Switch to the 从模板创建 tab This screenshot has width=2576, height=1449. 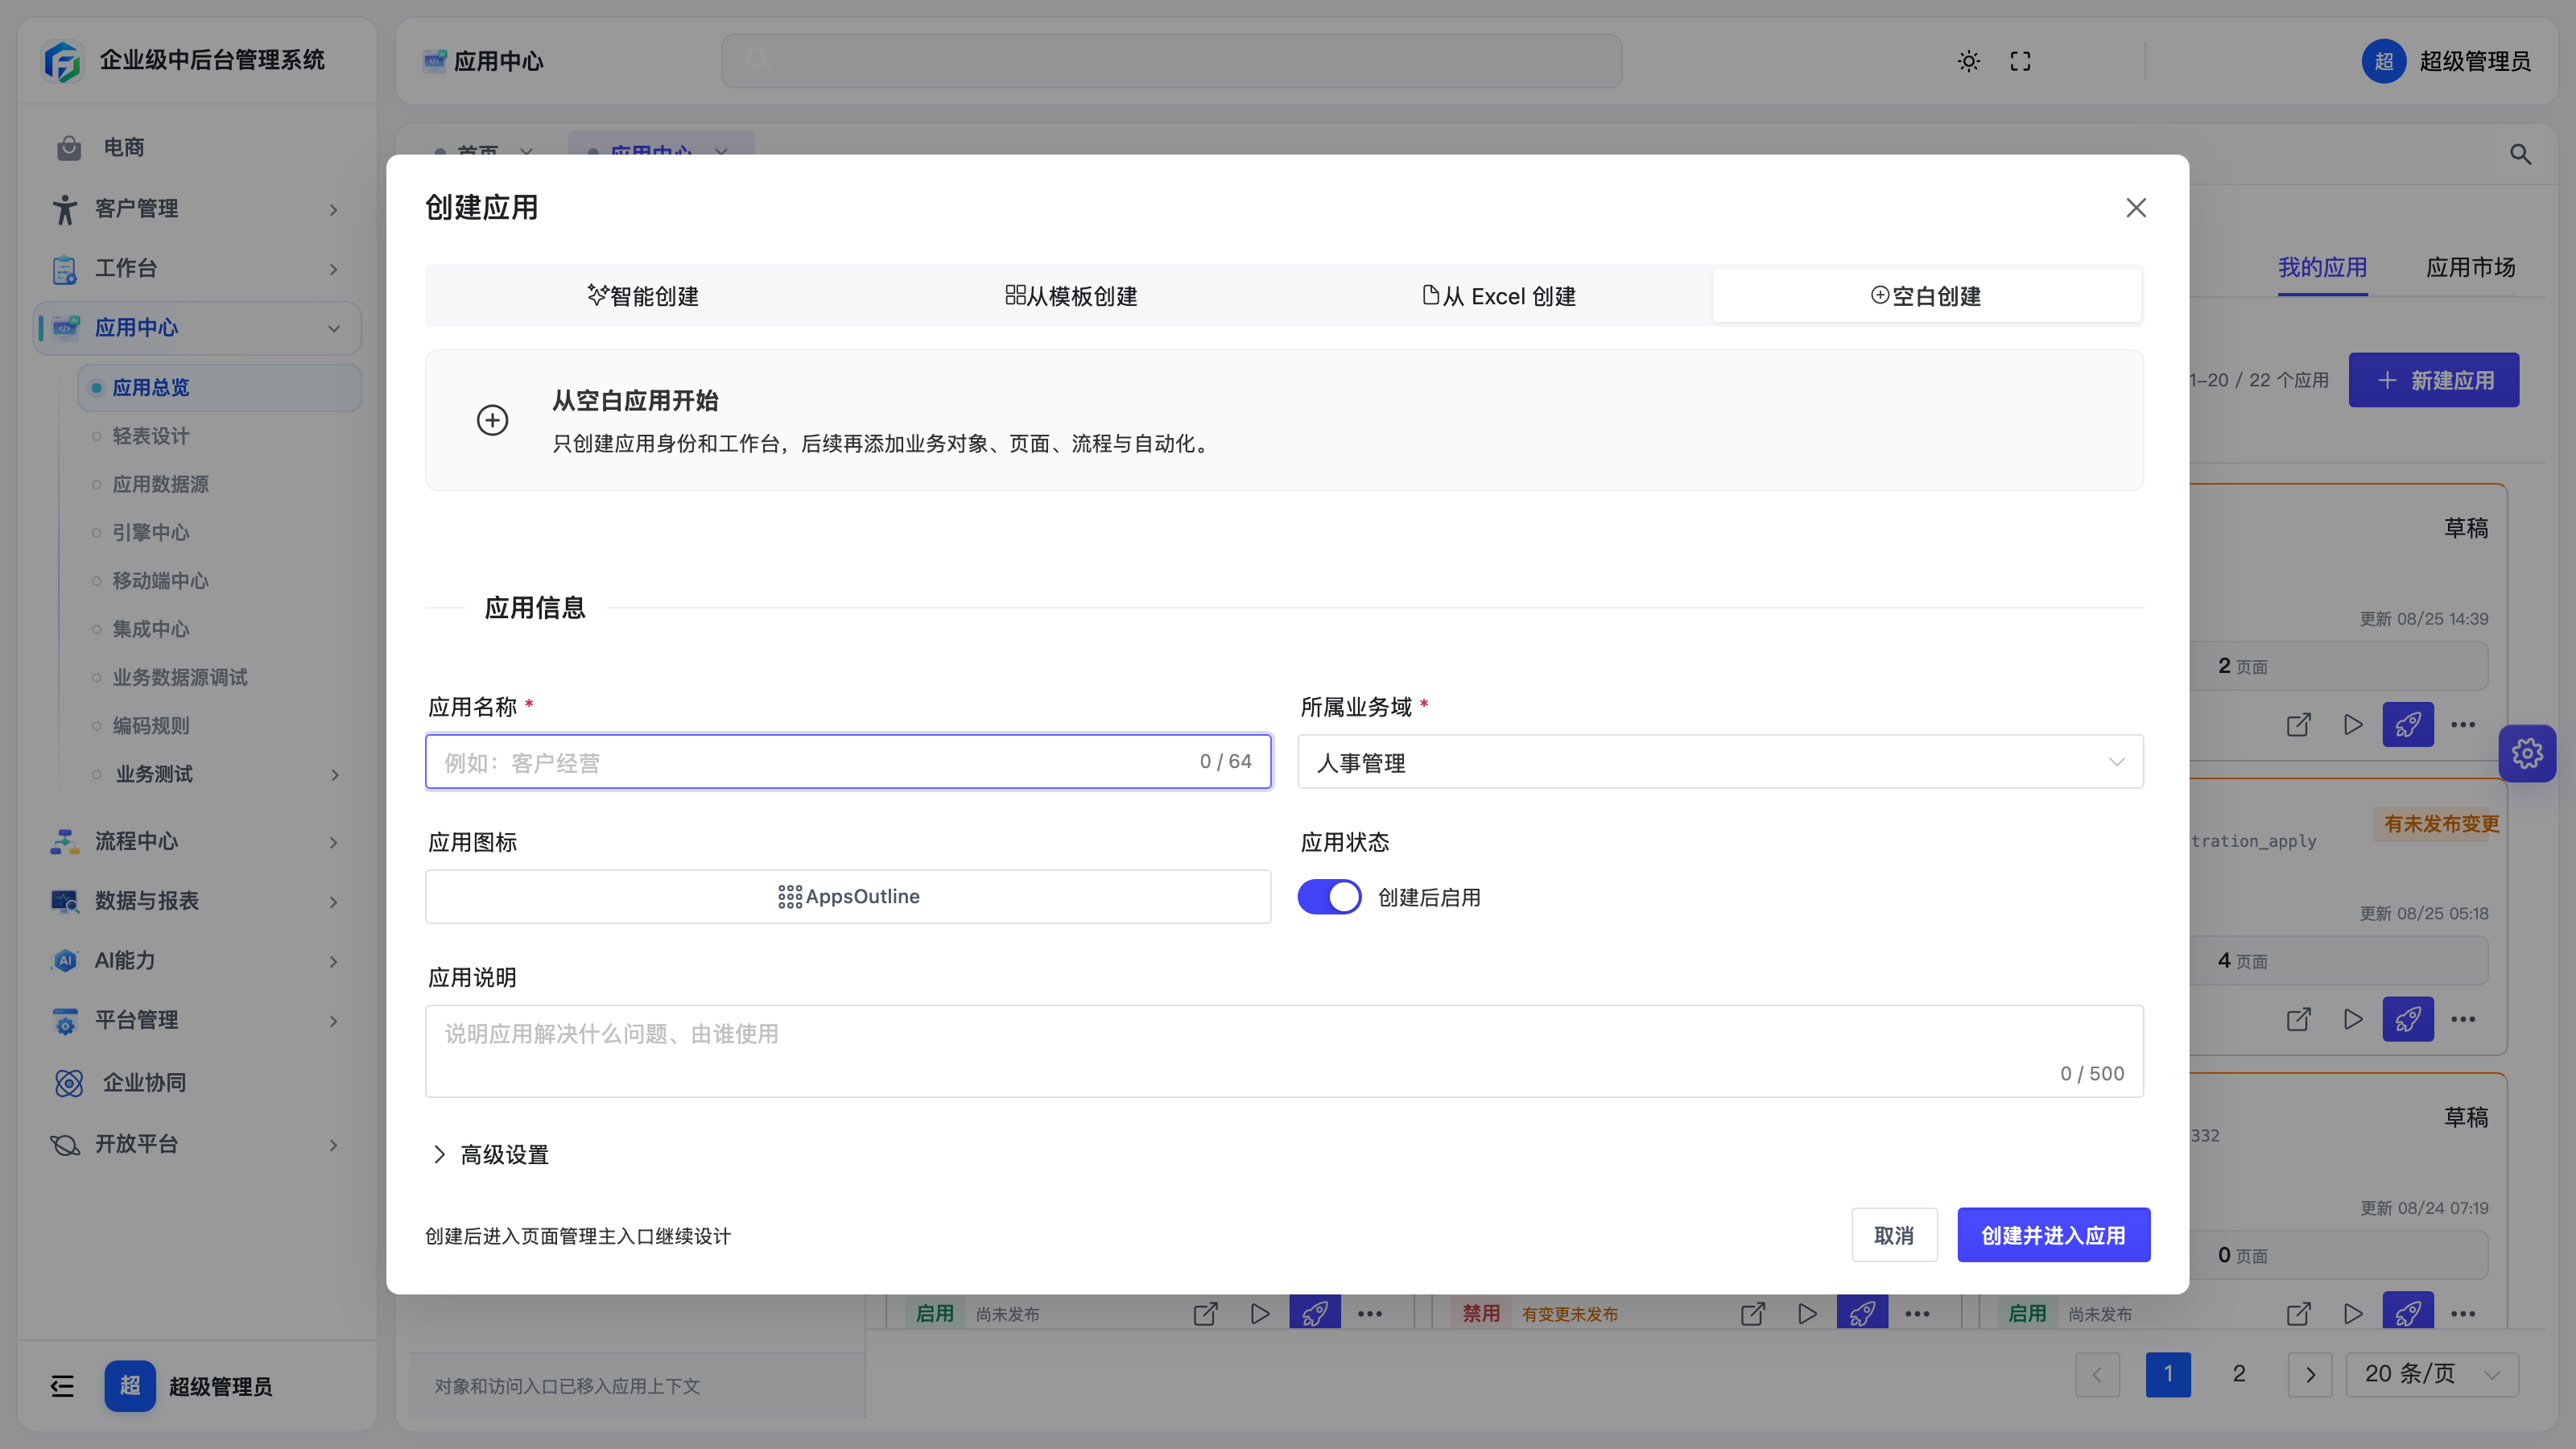(1071, 296)
